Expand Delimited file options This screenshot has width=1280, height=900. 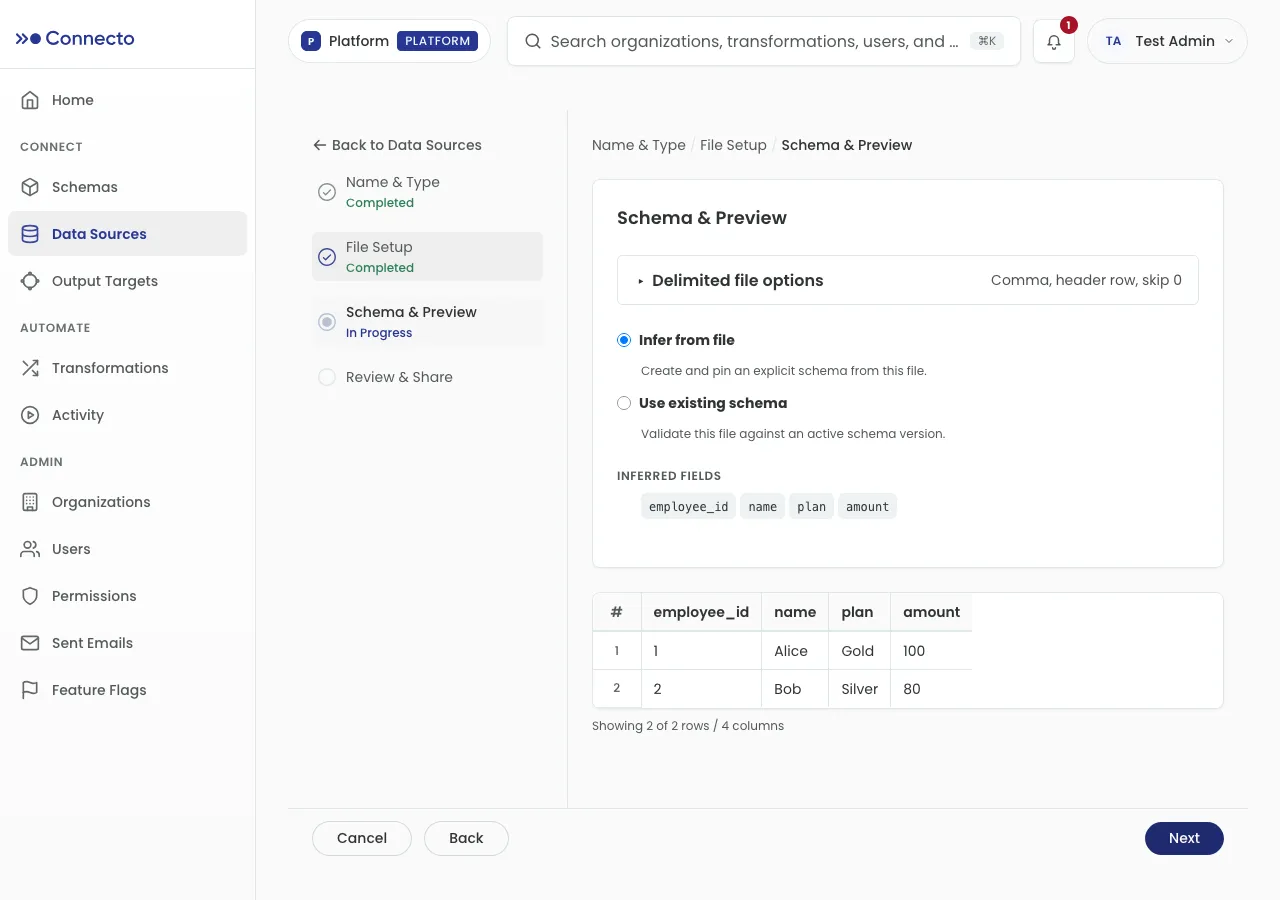[x=908, y=280]
